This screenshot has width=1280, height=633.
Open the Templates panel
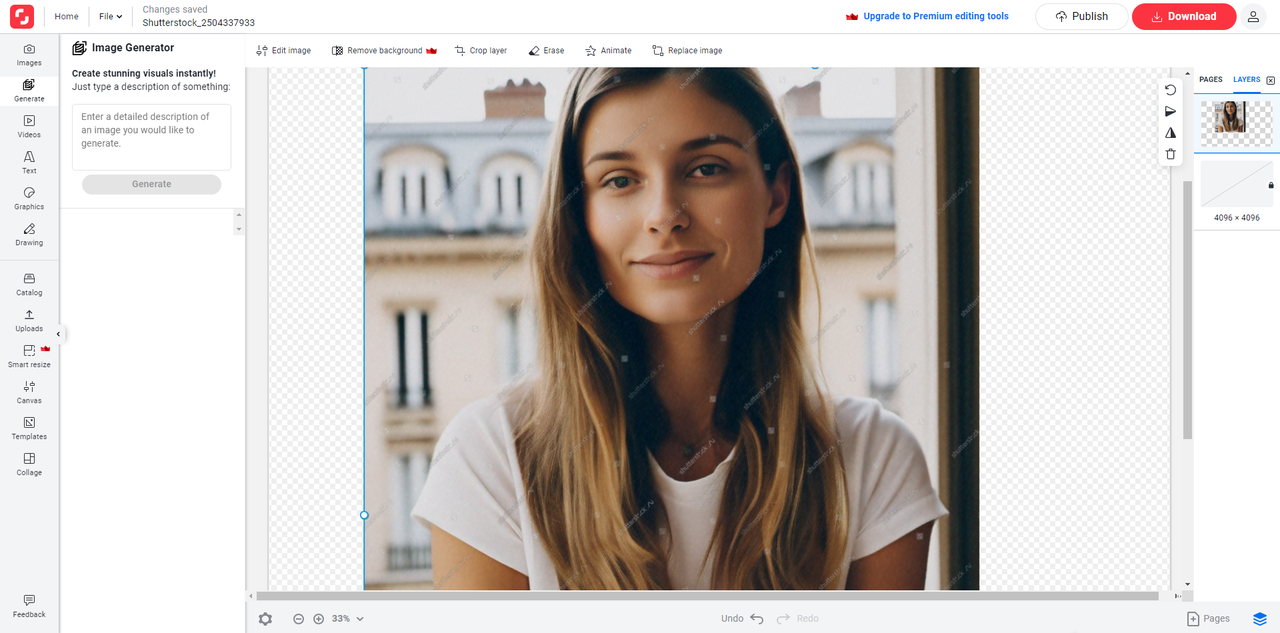coord(29,429)
